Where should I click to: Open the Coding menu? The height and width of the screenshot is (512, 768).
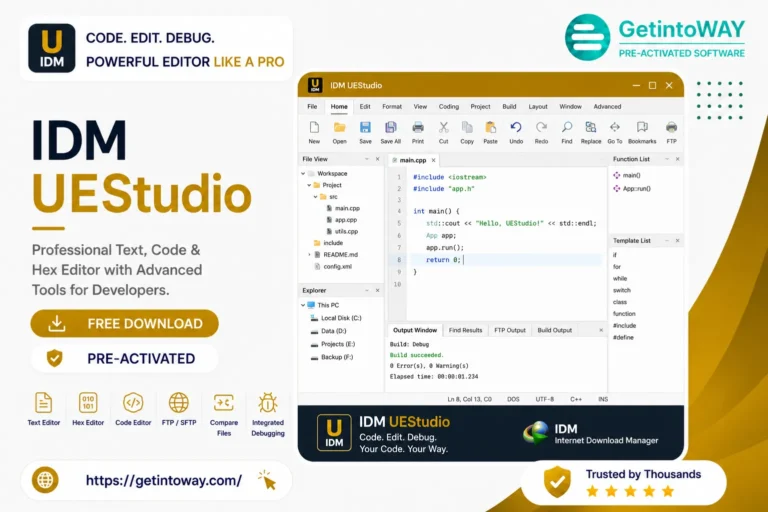(x=449, y=106)
